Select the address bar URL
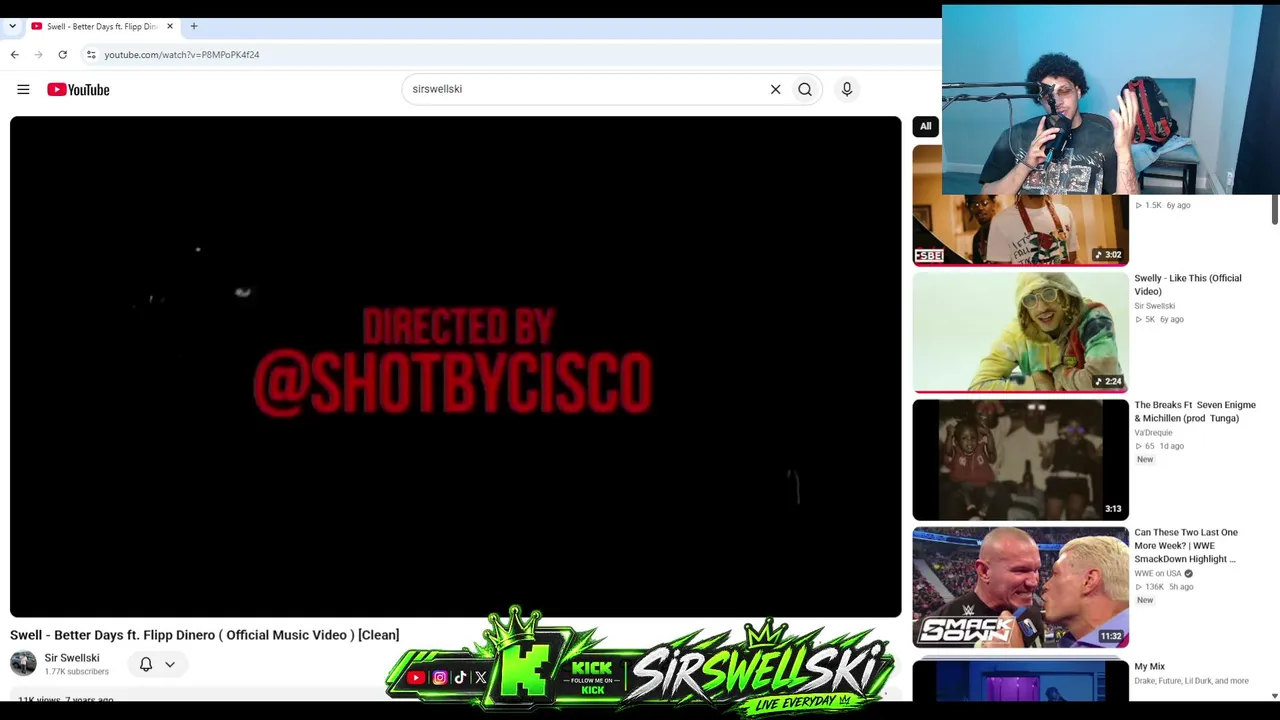This screenshot has width=1280, height=720. [x=182, y=55]
